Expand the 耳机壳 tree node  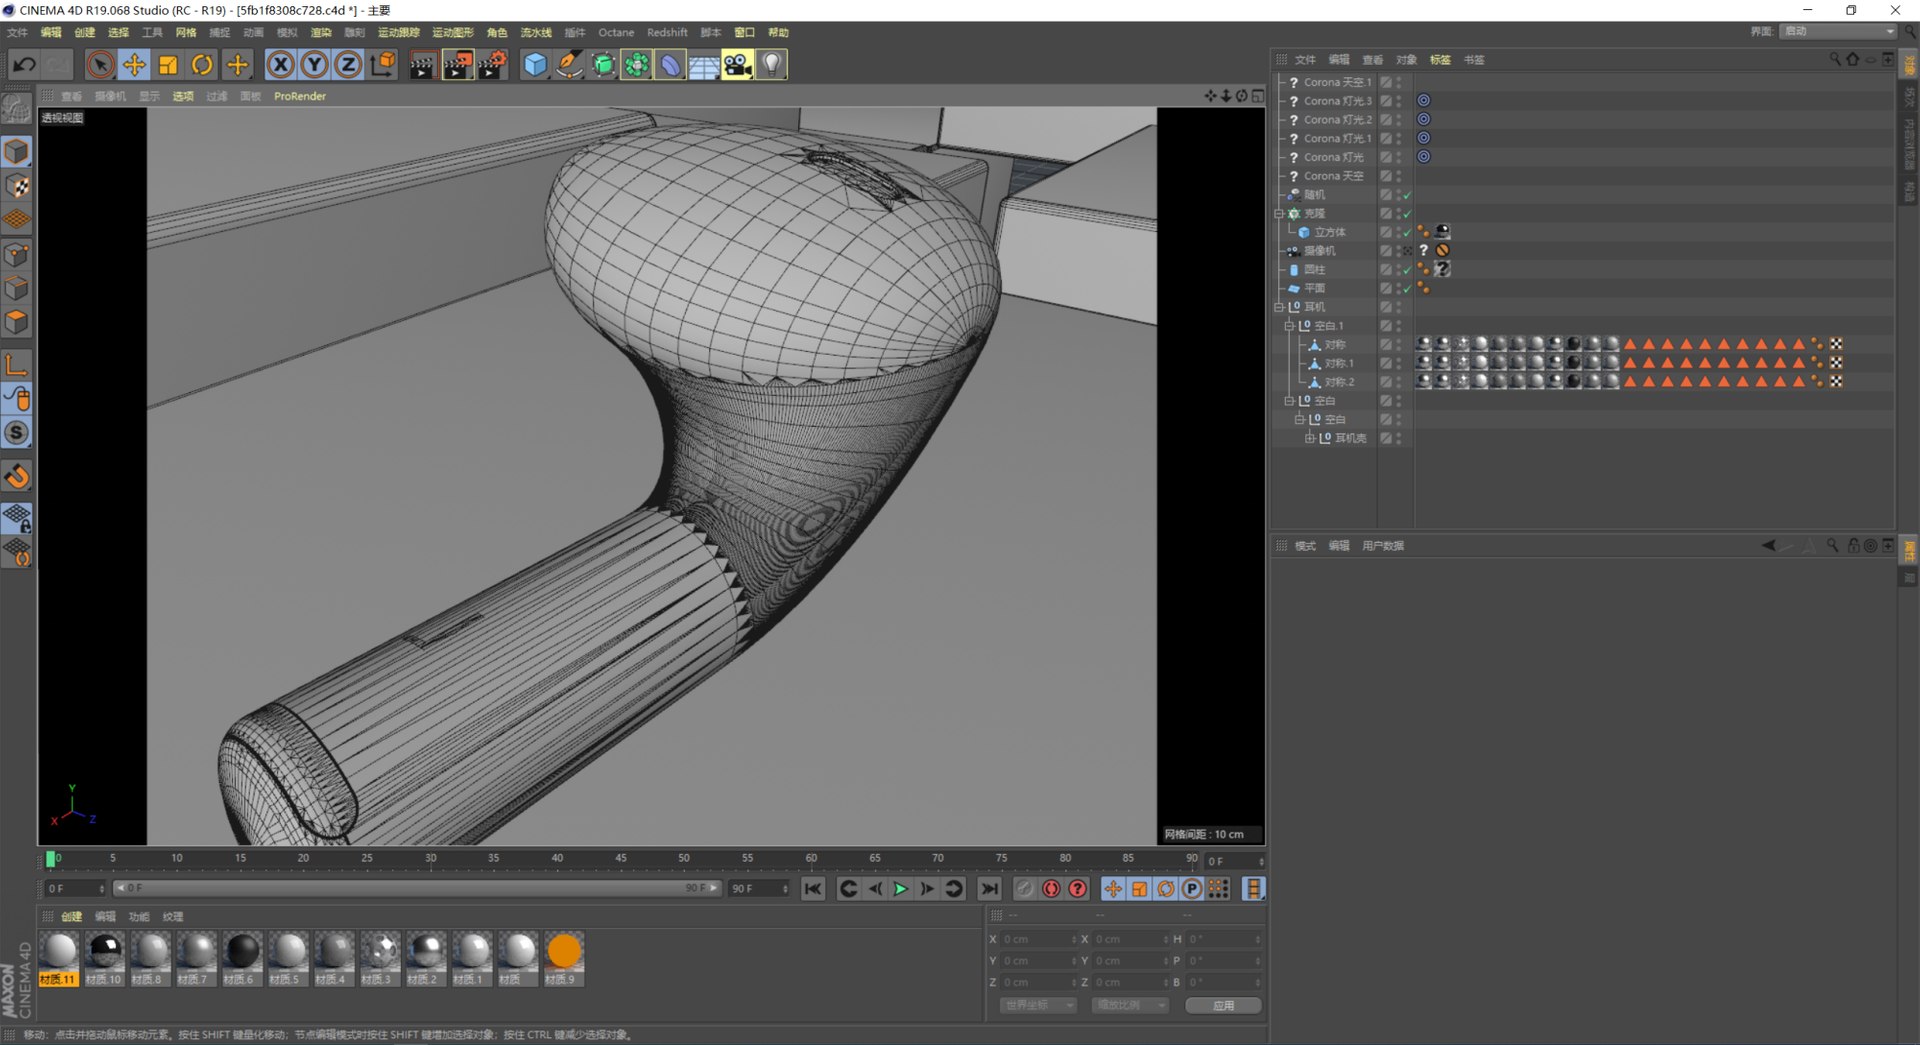coord(1310,438)
